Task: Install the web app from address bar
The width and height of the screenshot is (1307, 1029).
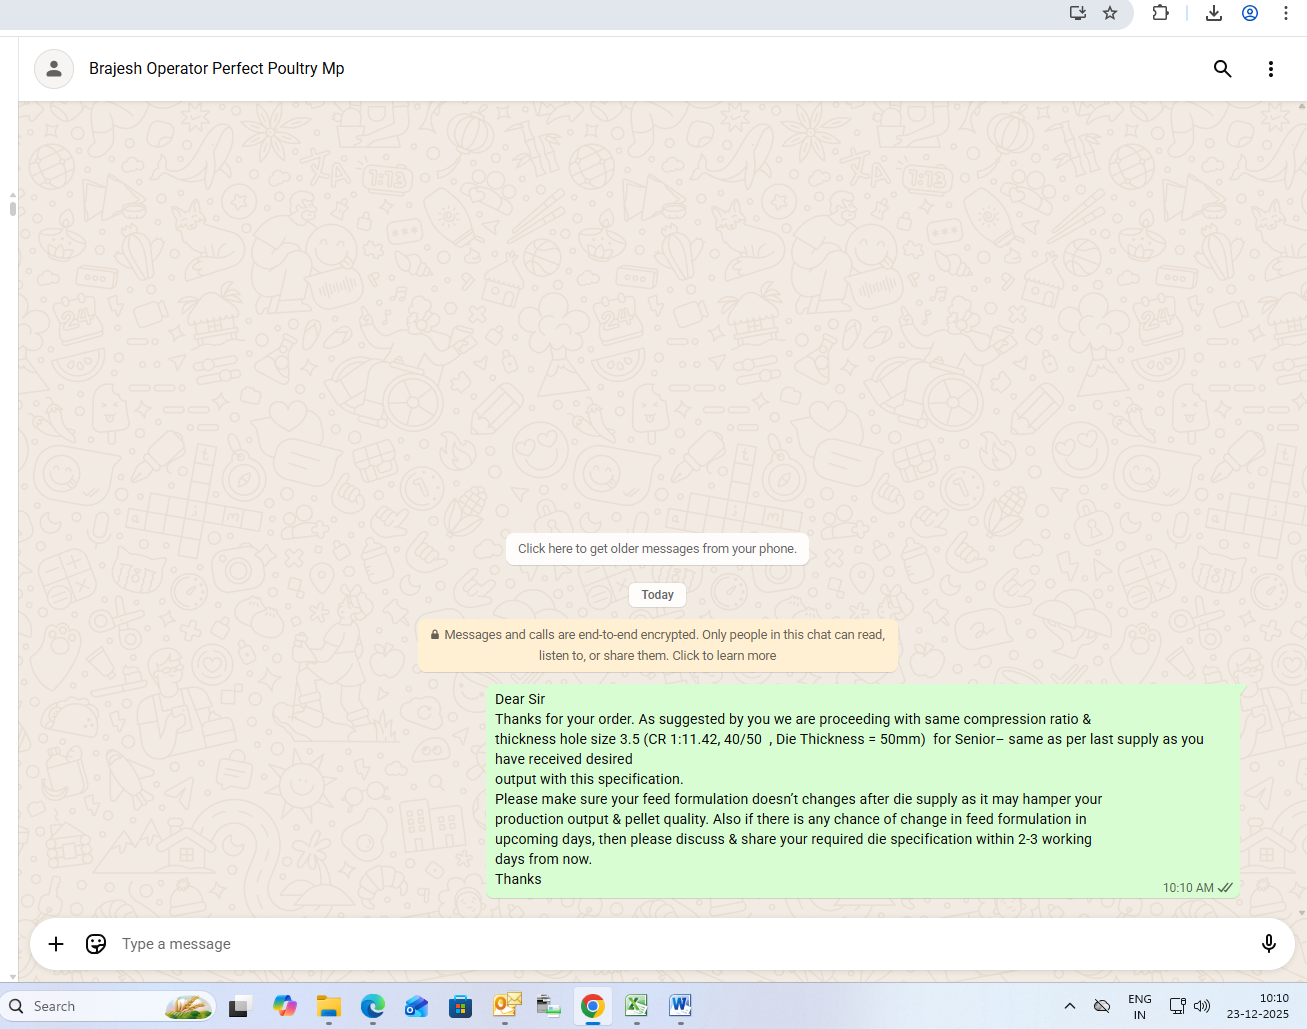Action: pos(1077,13)
